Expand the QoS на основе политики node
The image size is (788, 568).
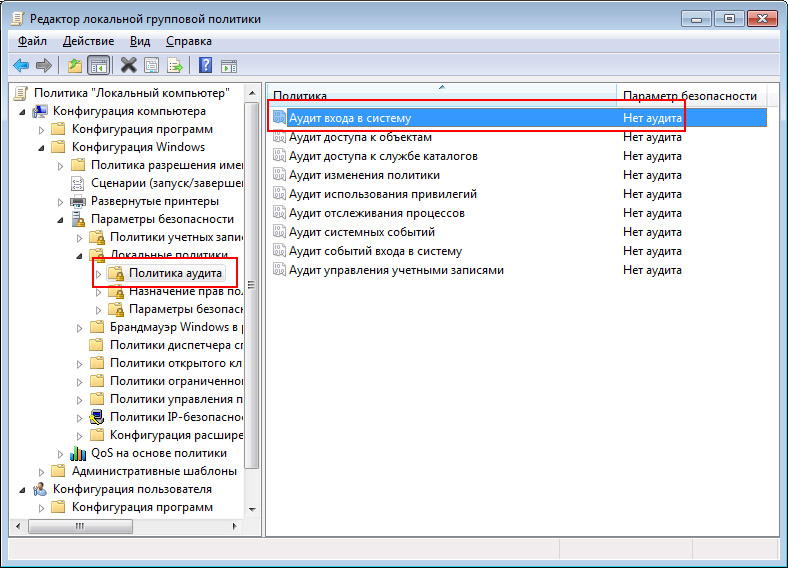point(60,454)
